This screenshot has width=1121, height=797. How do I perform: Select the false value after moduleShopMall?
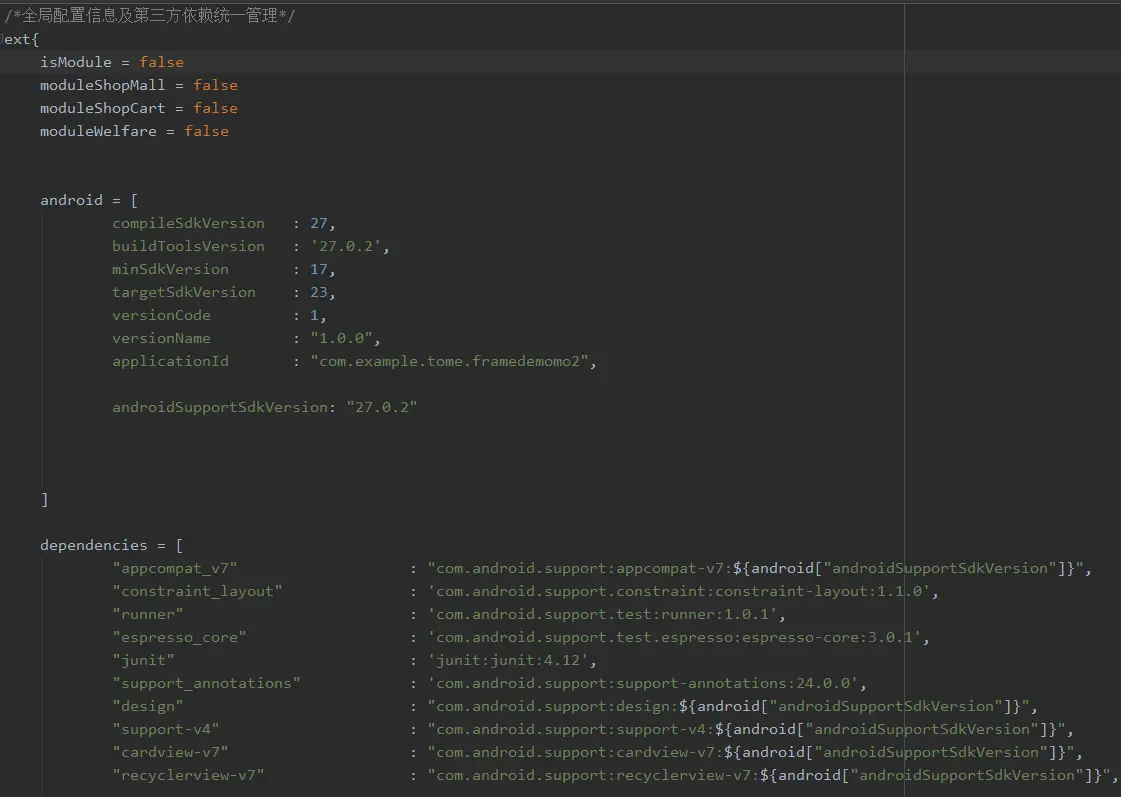click(x=215, y=85)
